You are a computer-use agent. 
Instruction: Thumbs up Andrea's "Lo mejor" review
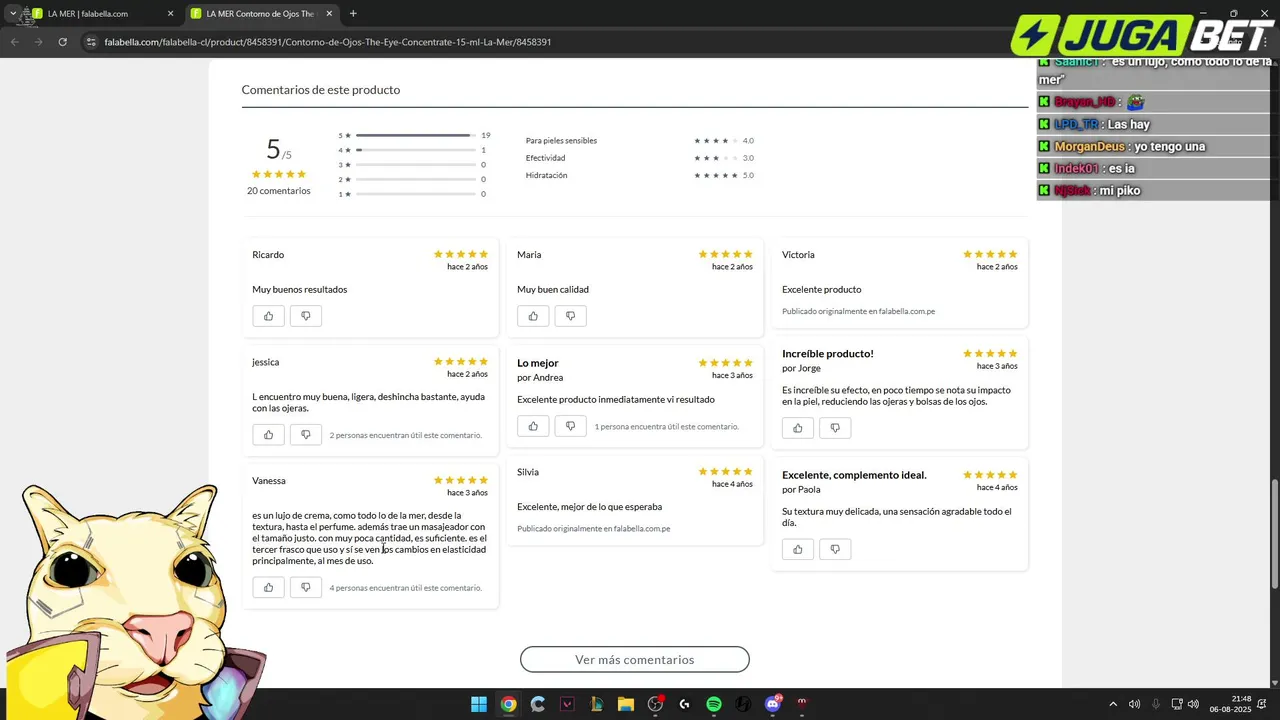point(533,426)
